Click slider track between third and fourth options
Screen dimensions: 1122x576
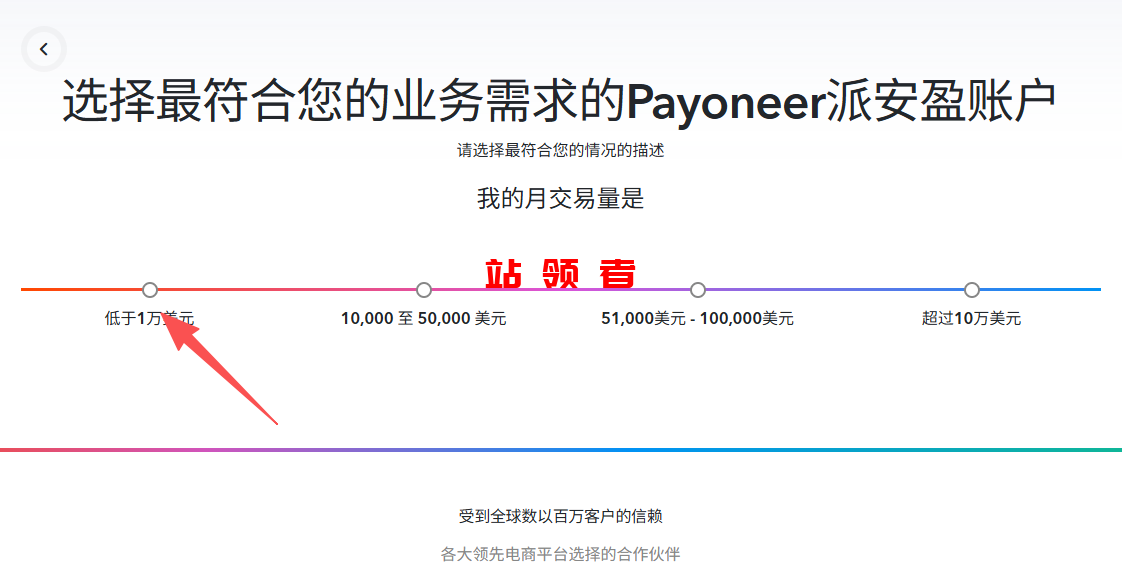pyautogui.click(x=835, y=290)
